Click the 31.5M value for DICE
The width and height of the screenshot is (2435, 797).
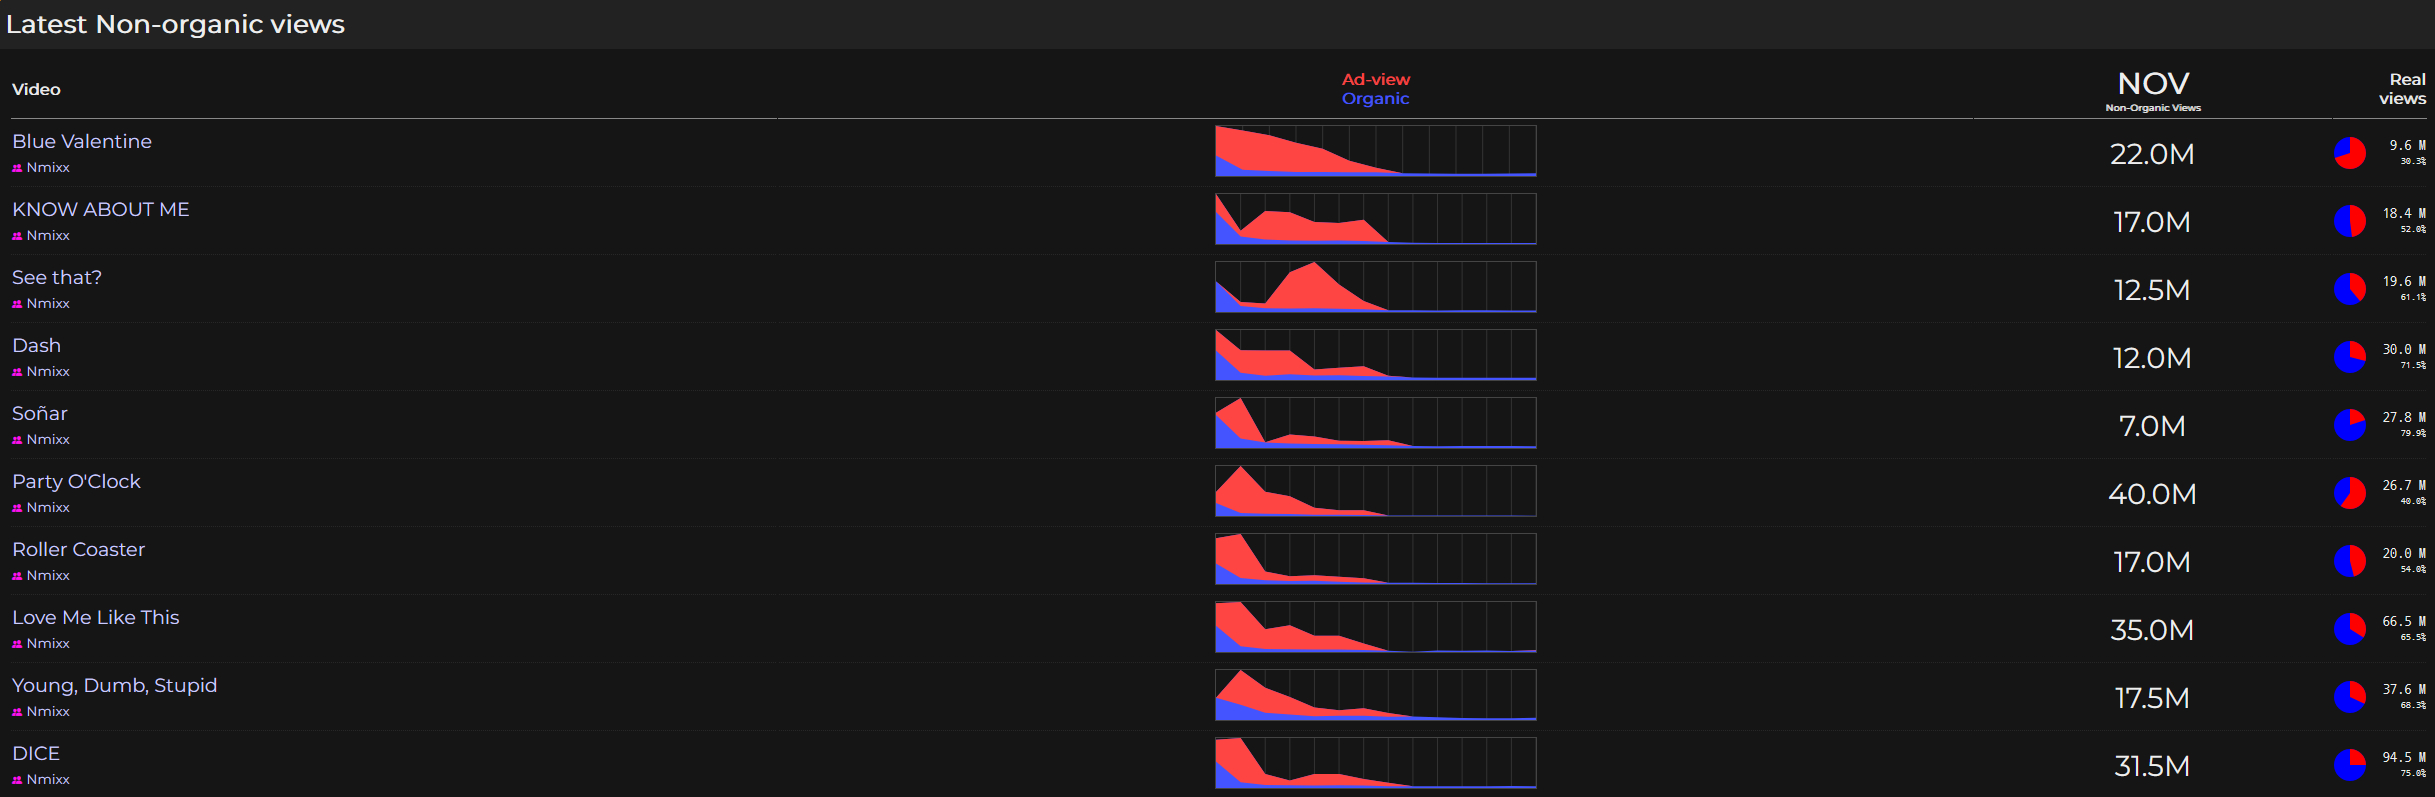(x=2152, y=766)
